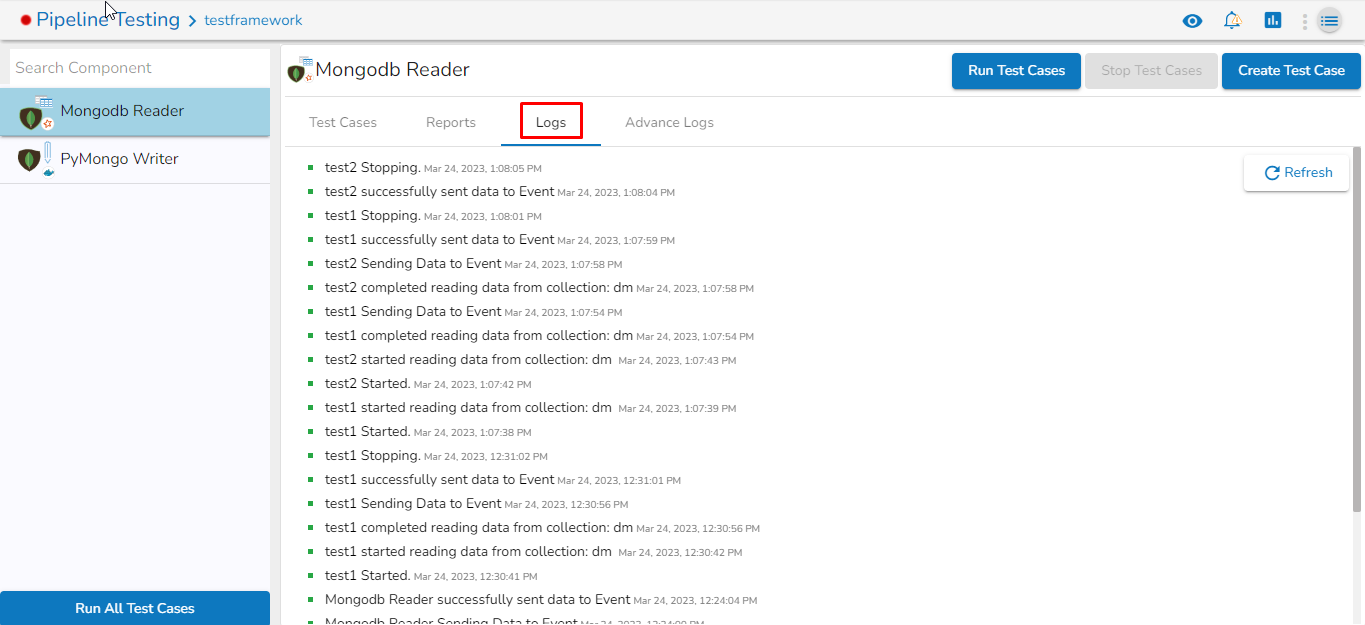Click the PyMongo Writer icon in sidebar
The width and height of the screenshot is (1365, 625).
(35, 159)
